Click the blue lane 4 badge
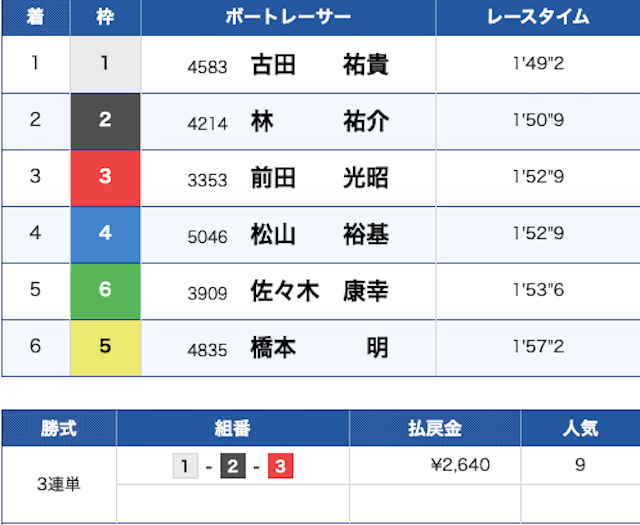The height and width of the screenshot is (525, 640). point(105,235)
